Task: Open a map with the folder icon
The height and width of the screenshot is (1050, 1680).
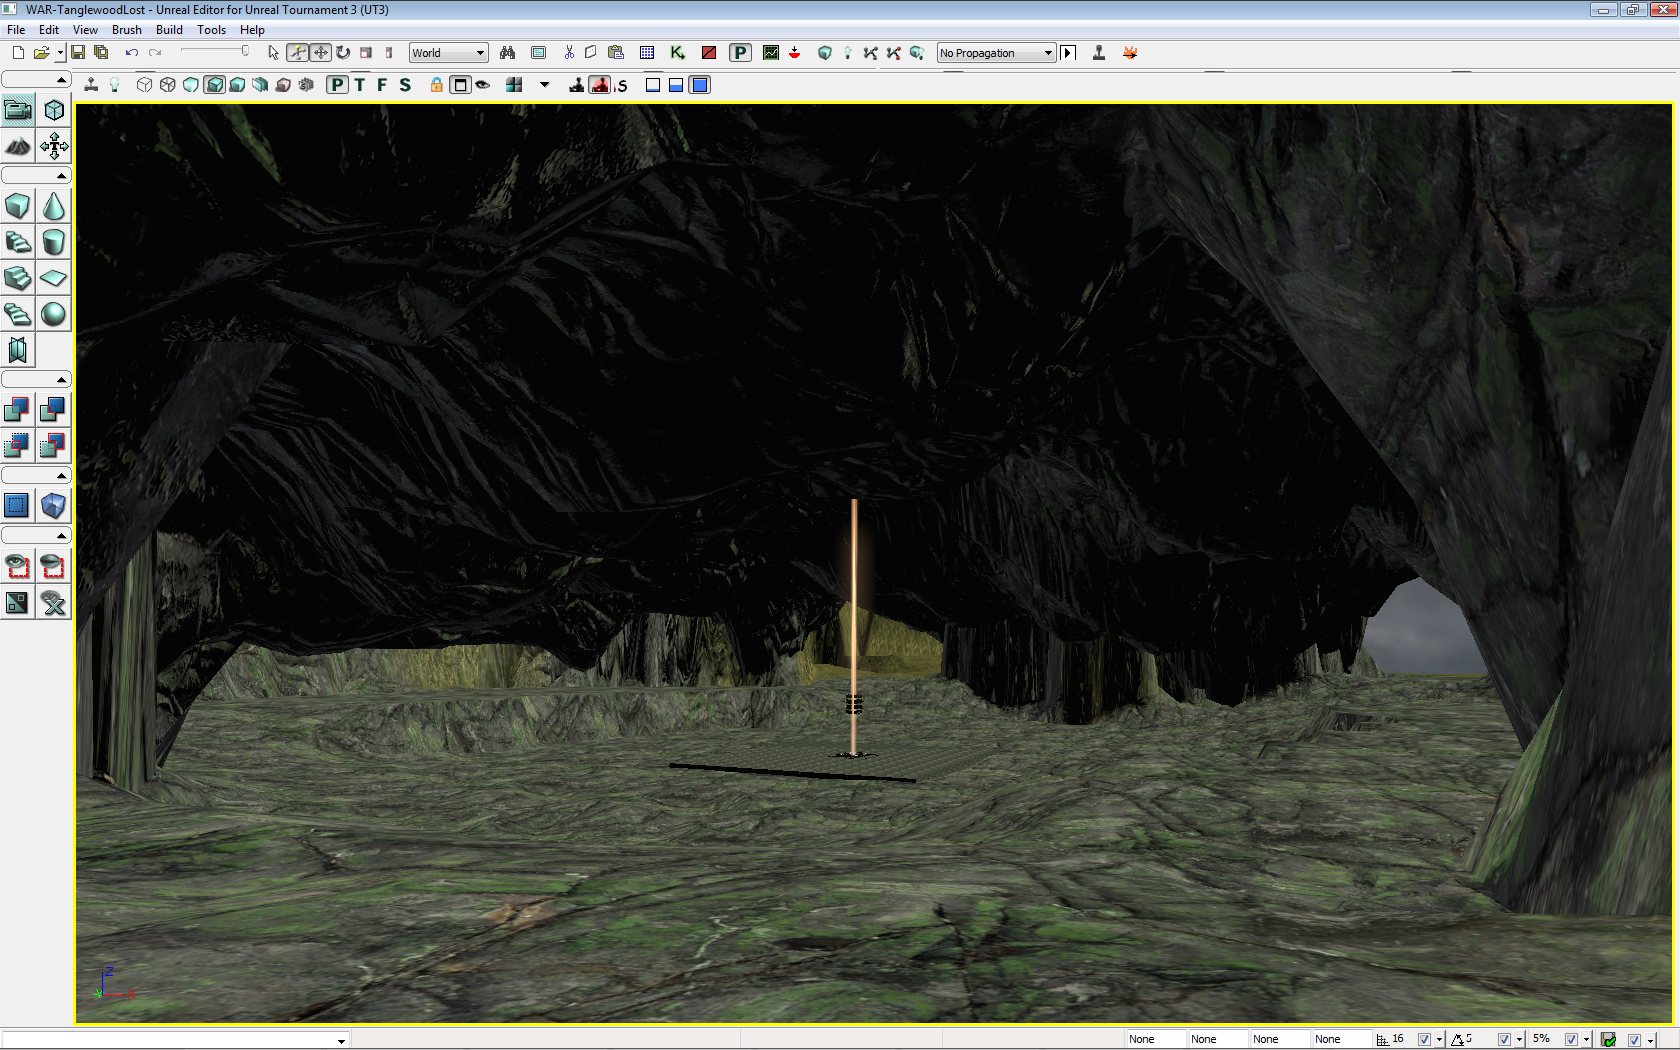Action: click(41, 53)
